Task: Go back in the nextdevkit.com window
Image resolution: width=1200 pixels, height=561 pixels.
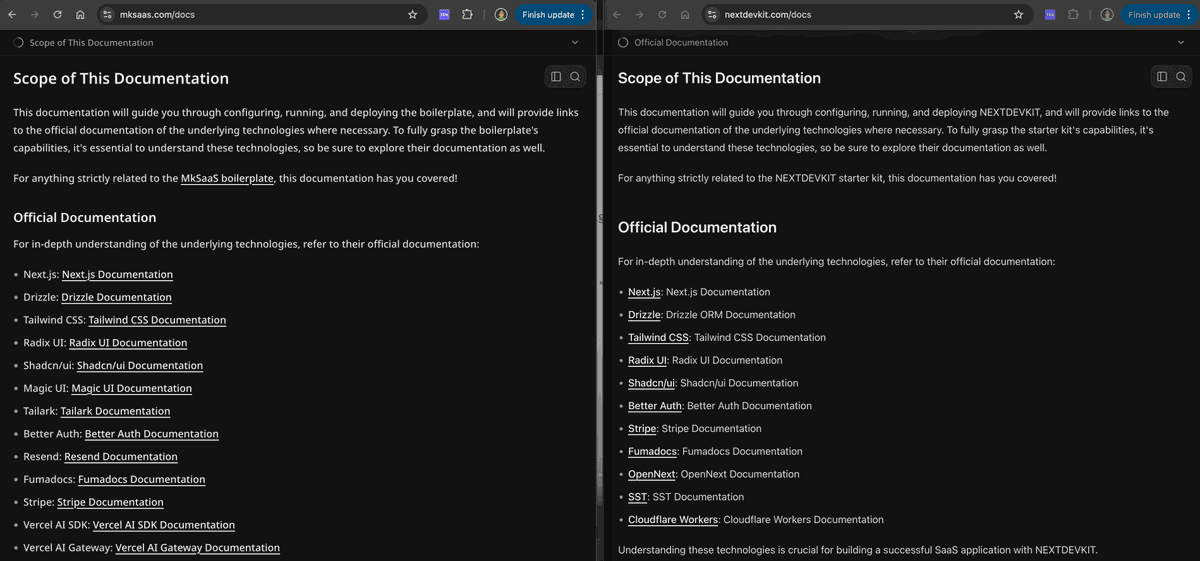Action: (617, 15)
